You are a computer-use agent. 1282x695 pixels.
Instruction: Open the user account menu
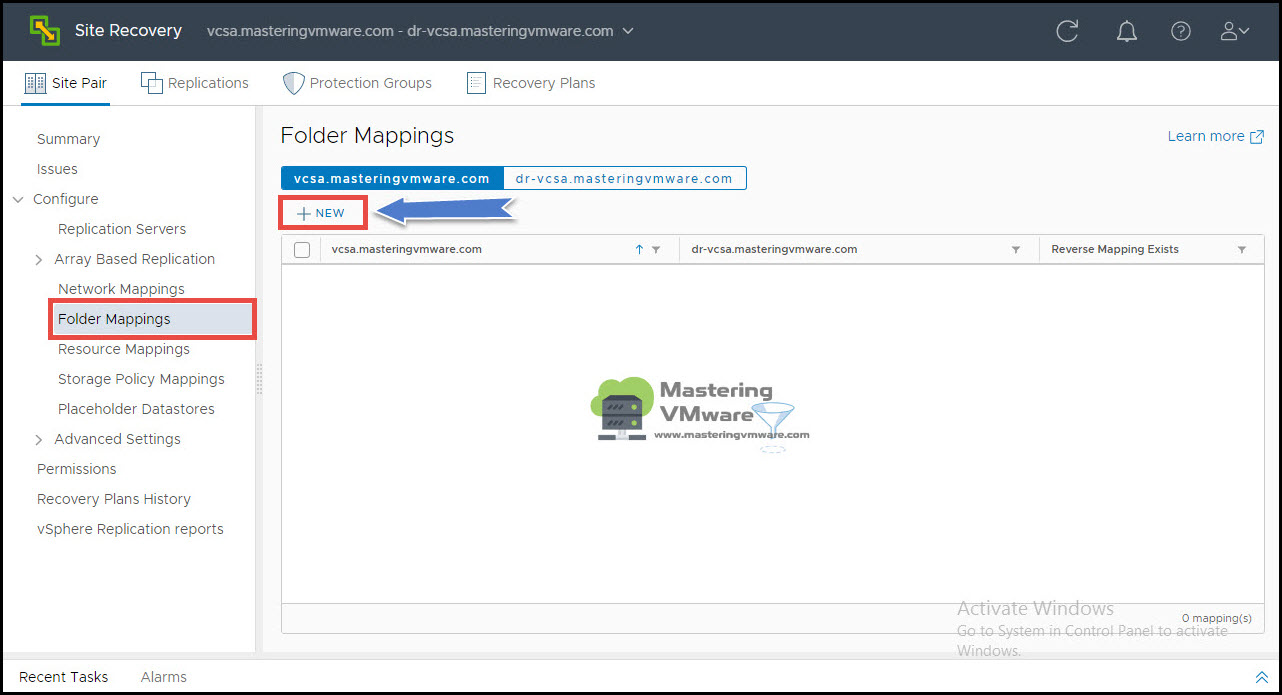1235,31
